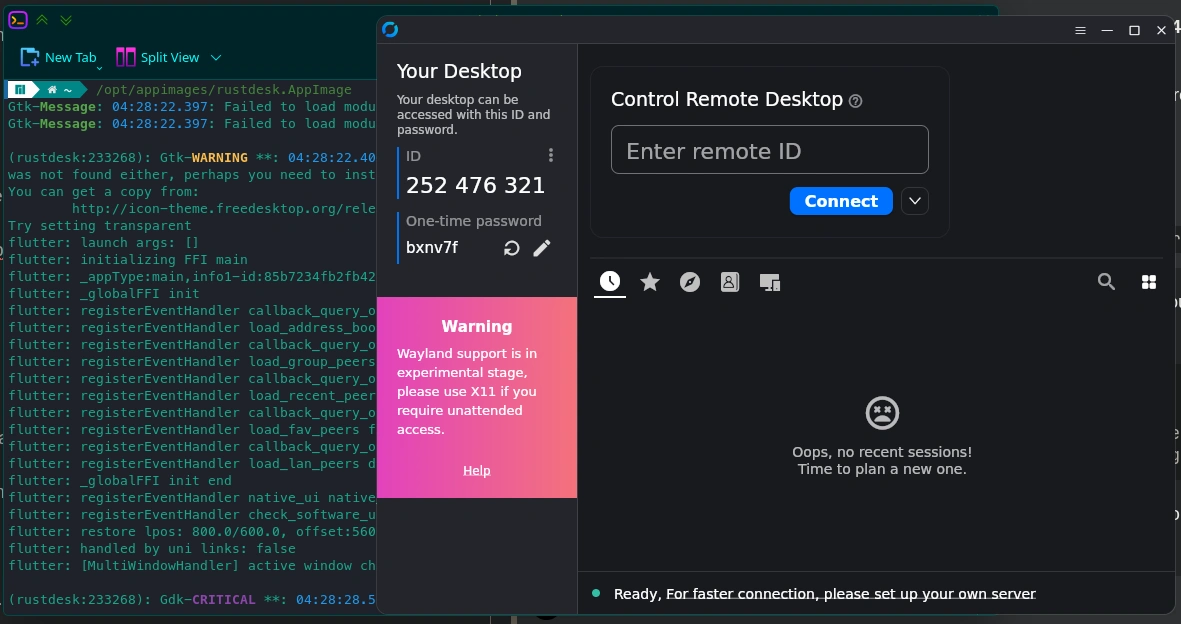Switch to the Discovered compass tab
Image resolution: width=1181 pixels, height=624 pixels.
click(690, 282)
